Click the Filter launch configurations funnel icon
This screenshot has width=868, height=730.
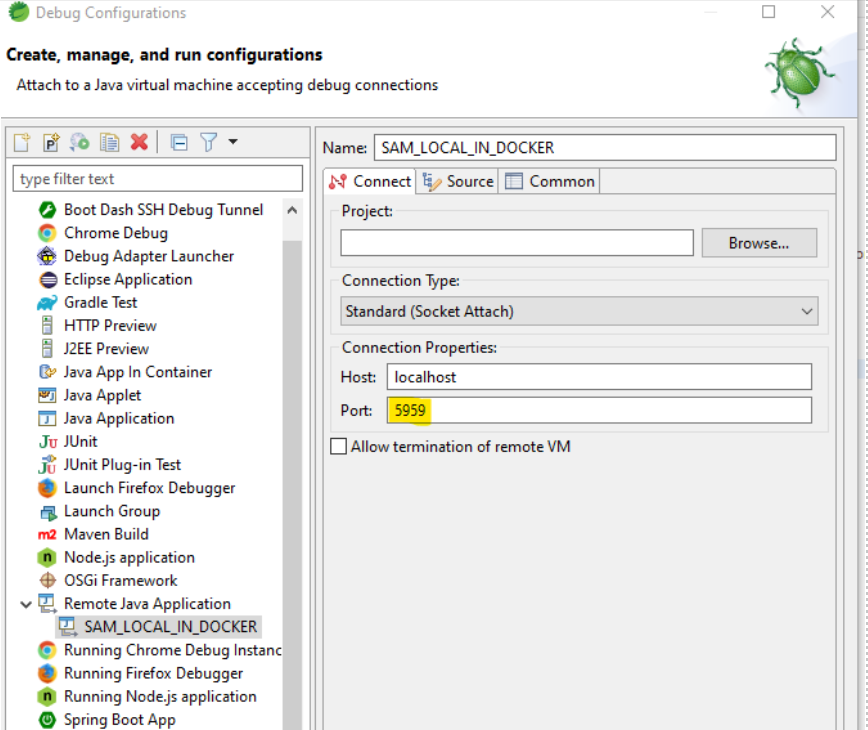(x=209, y=142)
